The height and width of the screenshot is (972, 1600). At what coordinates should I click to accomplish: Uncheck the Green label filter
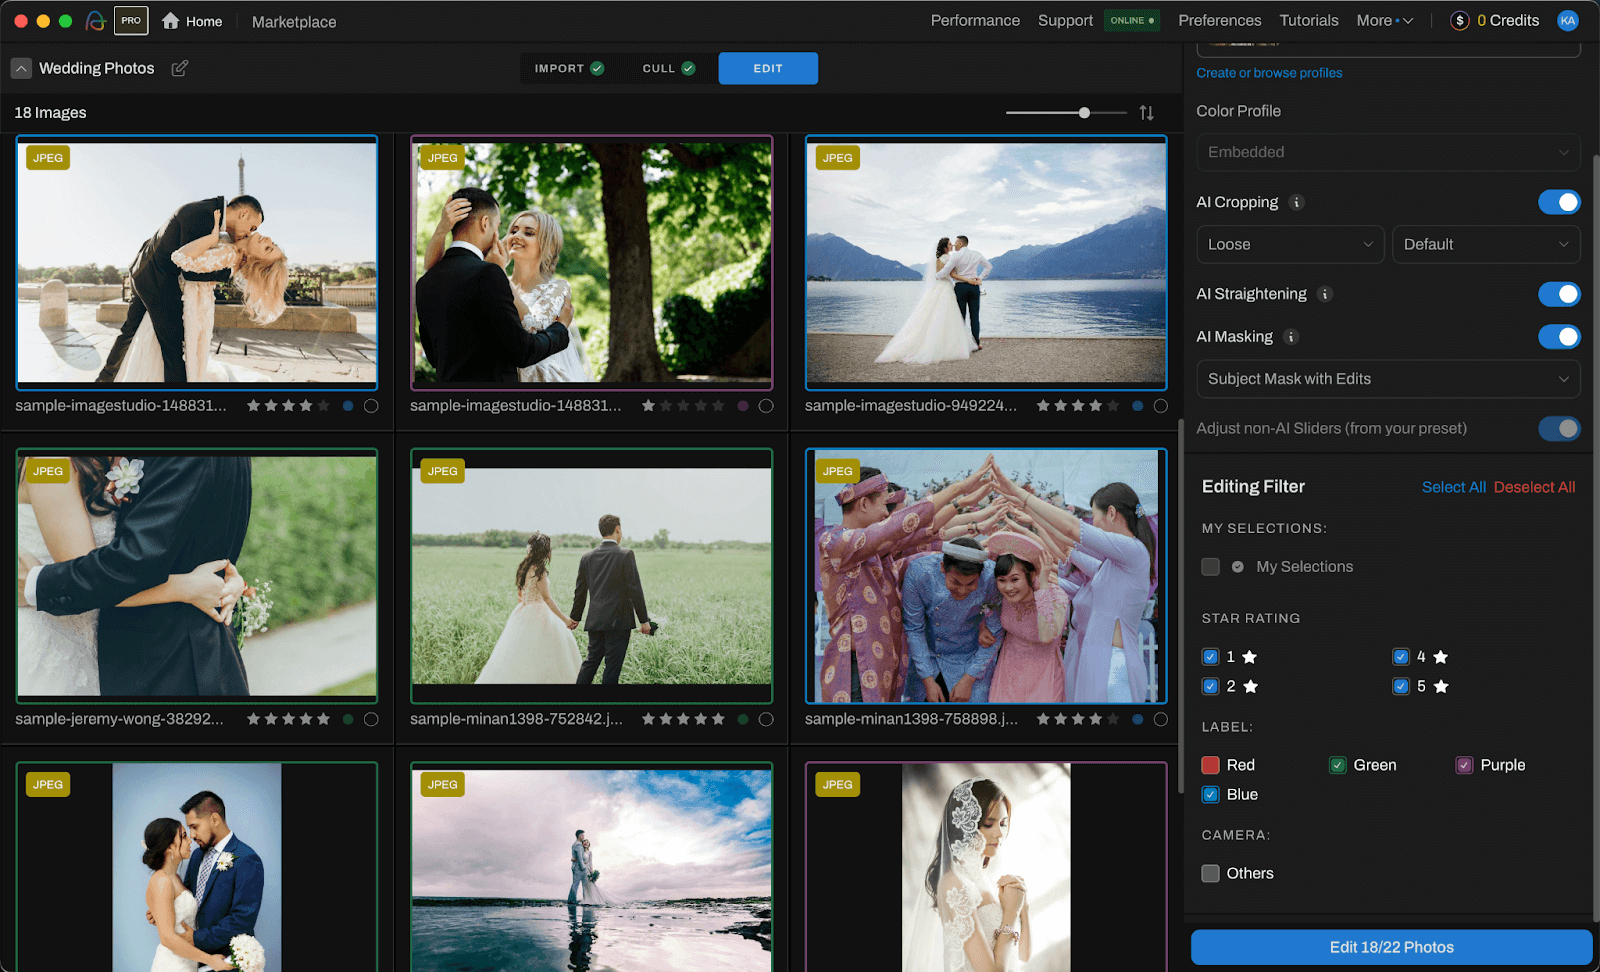(x=1337, y=764)
